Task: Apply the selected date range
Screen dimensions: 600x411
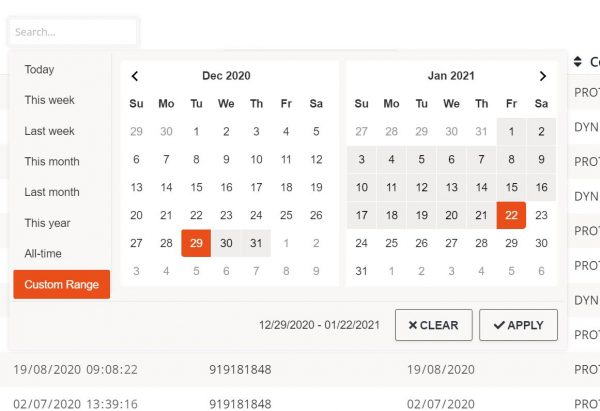Action: click(518, 325)
